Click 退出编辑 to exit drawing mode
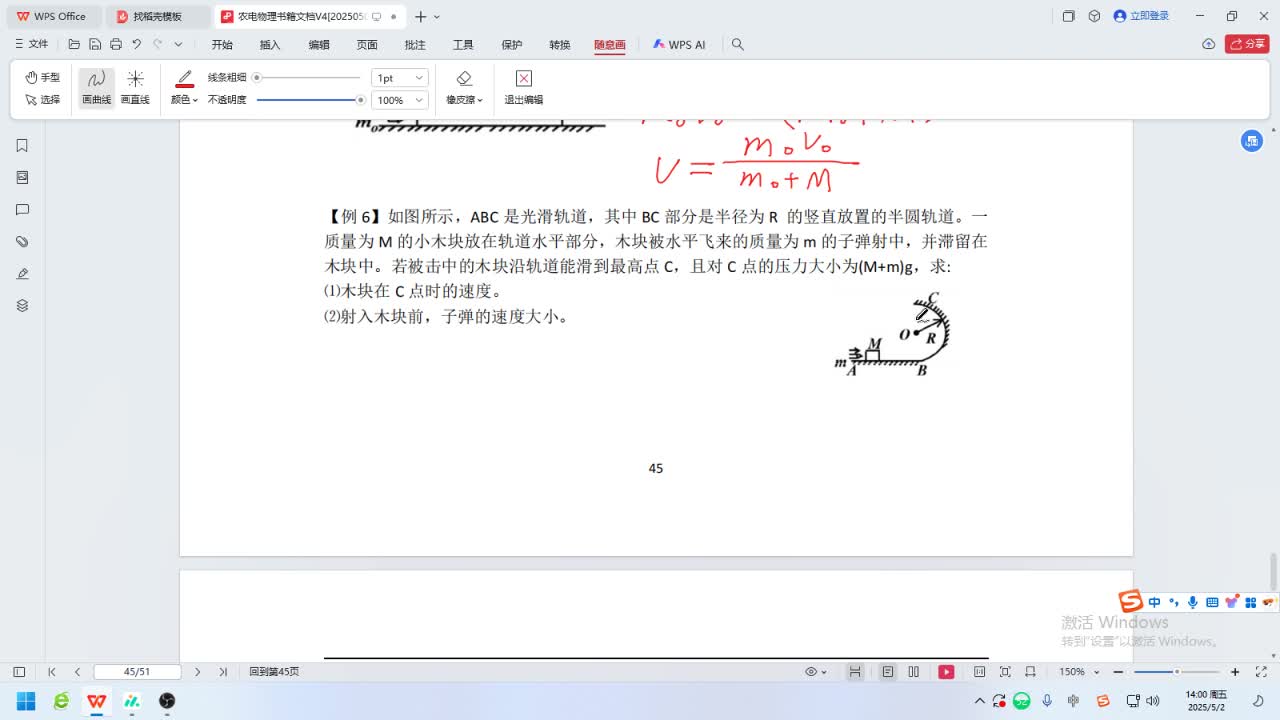Viewport: 1280px width, 720px height. coord(523,88)
